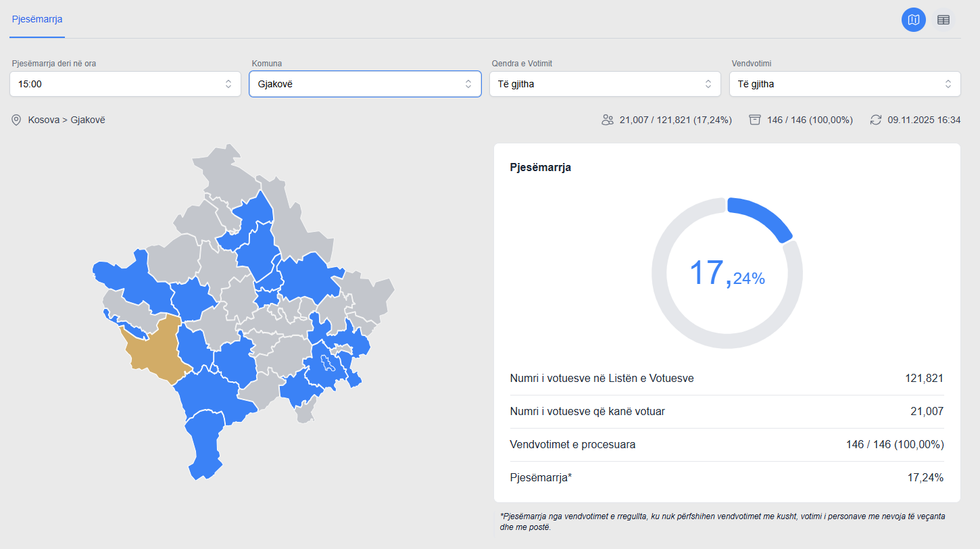Open the 15:00 time dropdown
This screenshot has height=549, width=980.
coord(125,84)
